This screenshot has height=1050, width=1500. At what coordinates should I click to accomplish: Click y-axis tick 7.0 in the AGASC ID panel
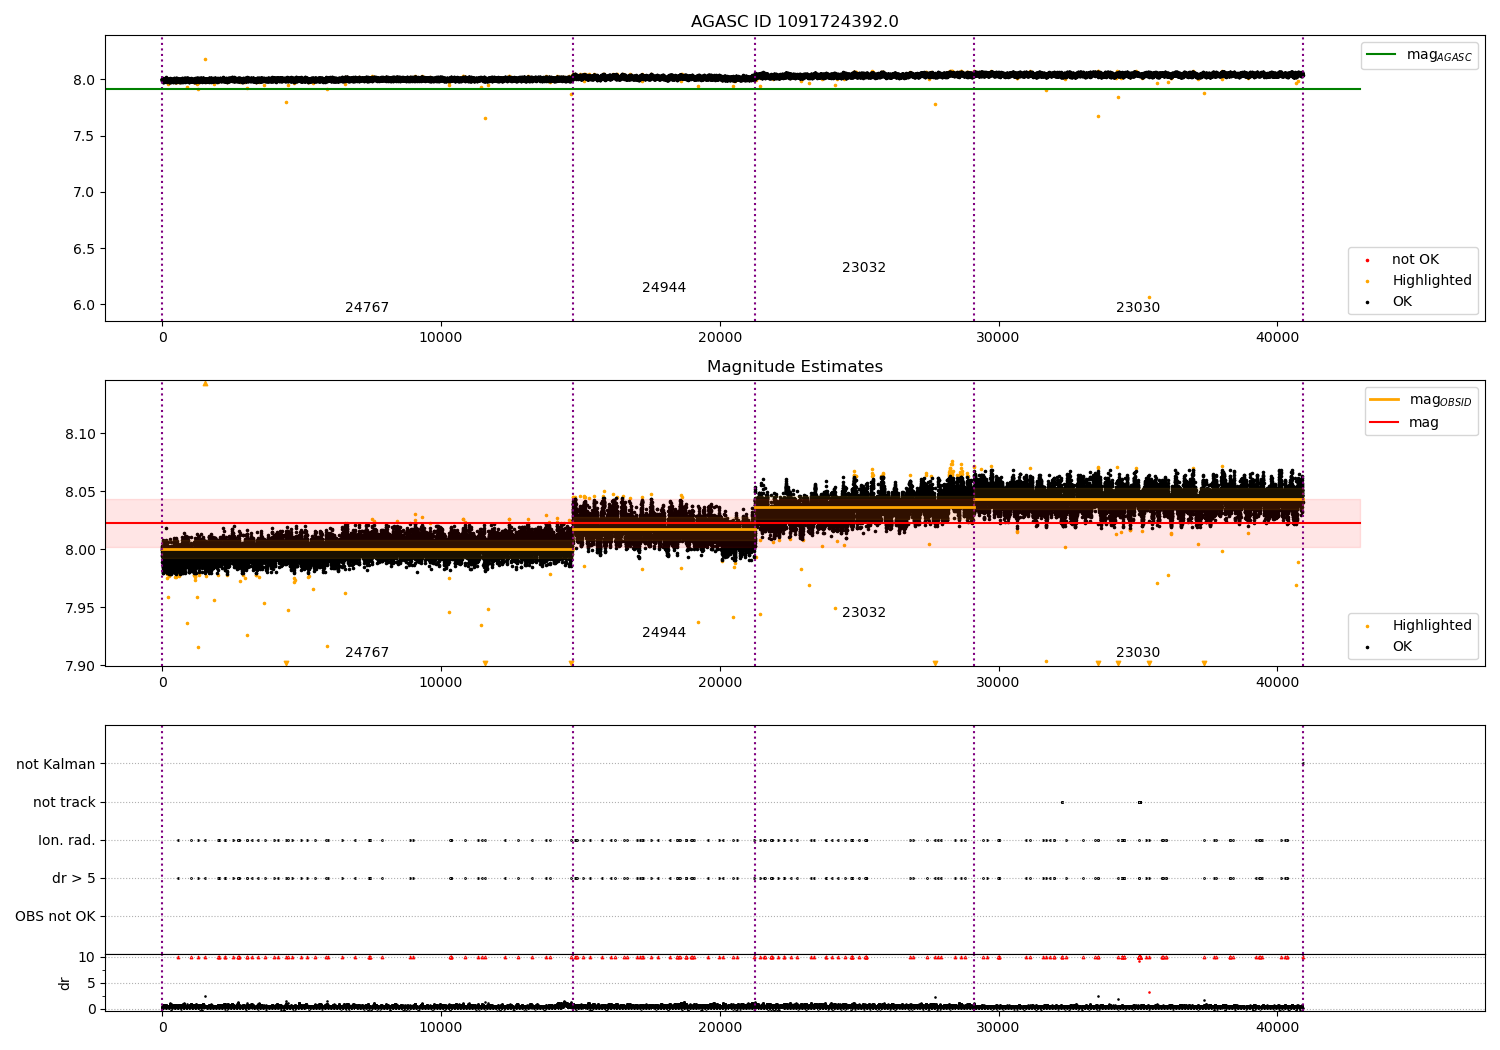pos(83,193)
